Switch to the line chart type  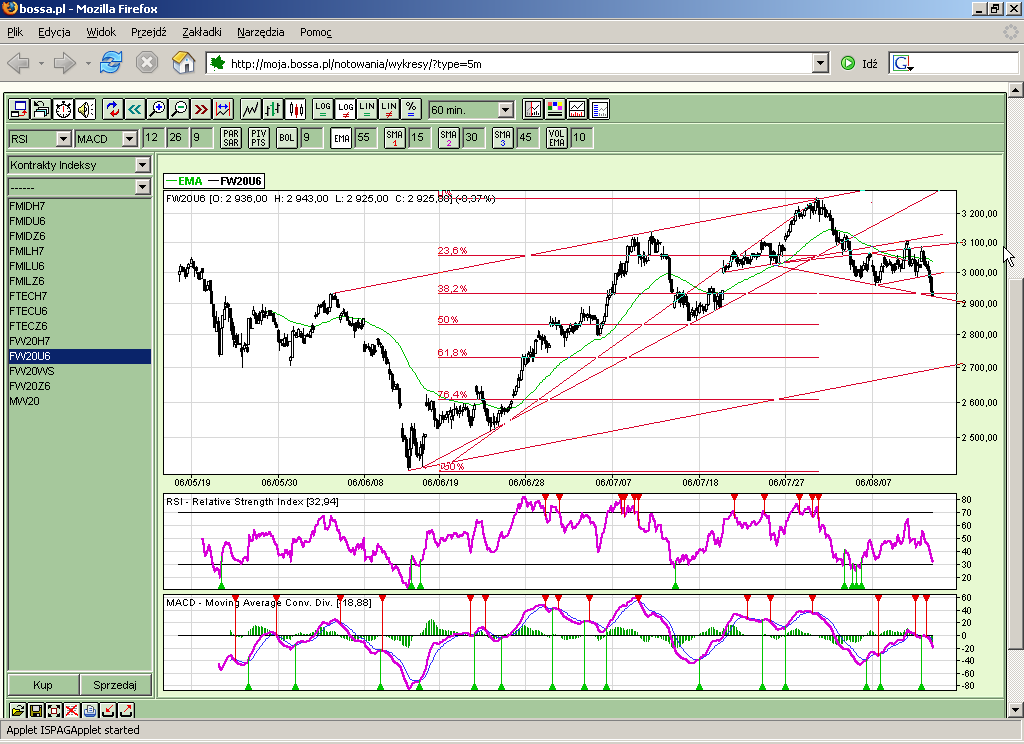tap(251, 109)
